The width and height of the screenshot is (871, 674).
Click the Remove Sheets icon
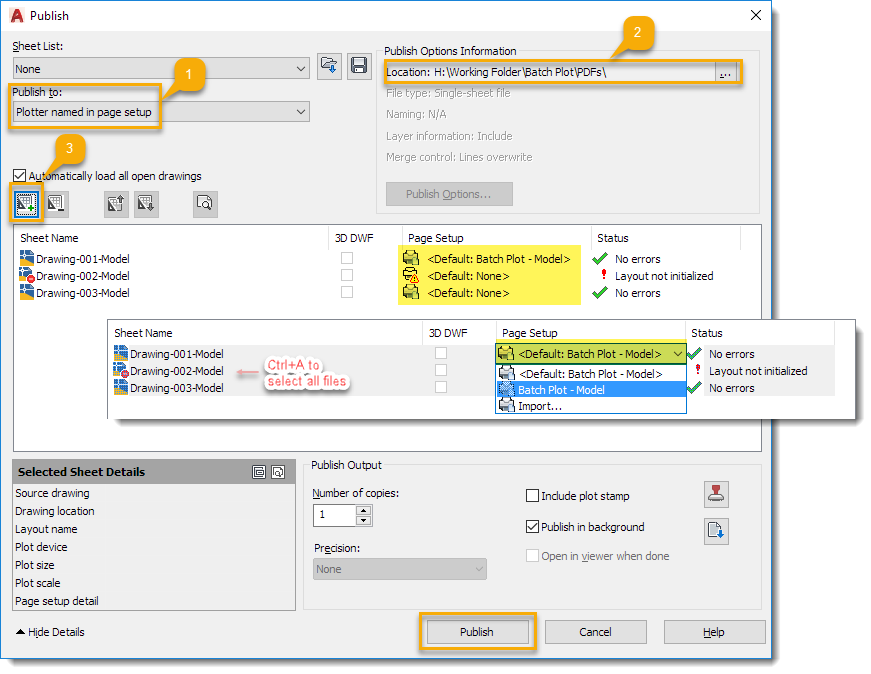tap(57, 203)
